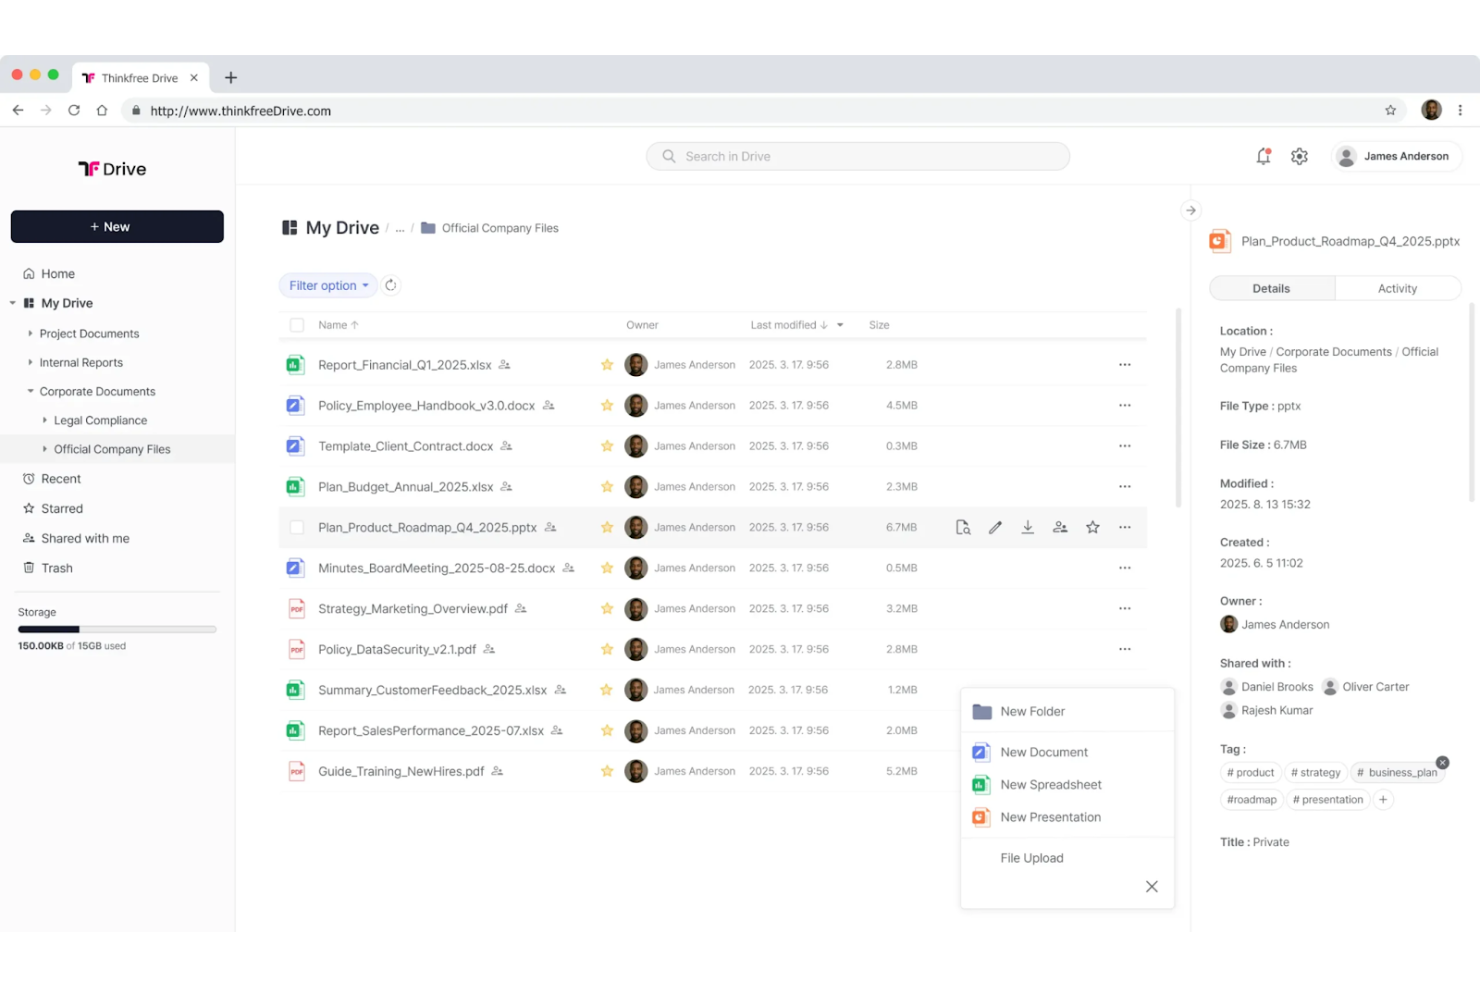Open Shared with me in the sidebar
This screenshot has width=1480, height=987.
click(x=85, y=538)
